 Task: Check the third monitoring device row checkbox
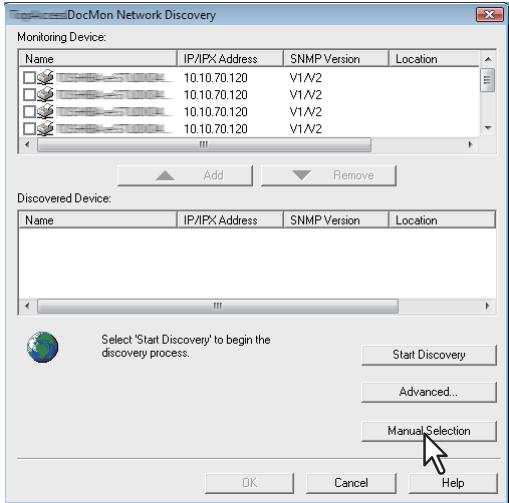click(29, 112)
